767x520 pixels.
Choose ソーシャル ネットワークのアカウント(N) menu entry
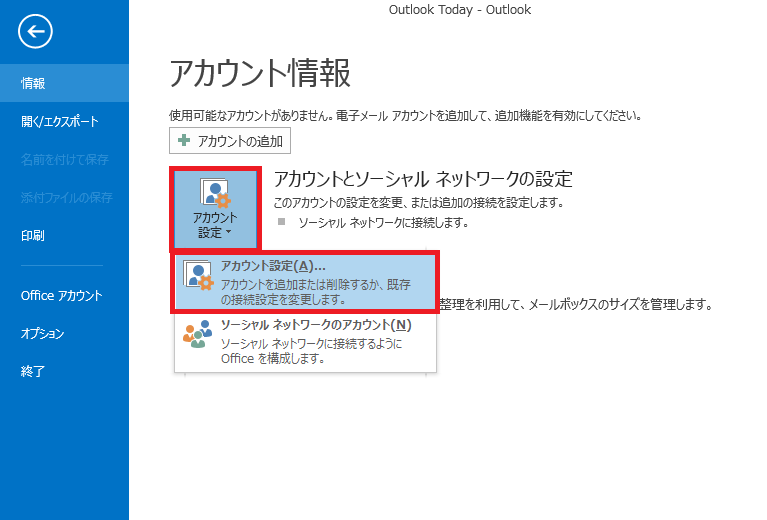306,341
